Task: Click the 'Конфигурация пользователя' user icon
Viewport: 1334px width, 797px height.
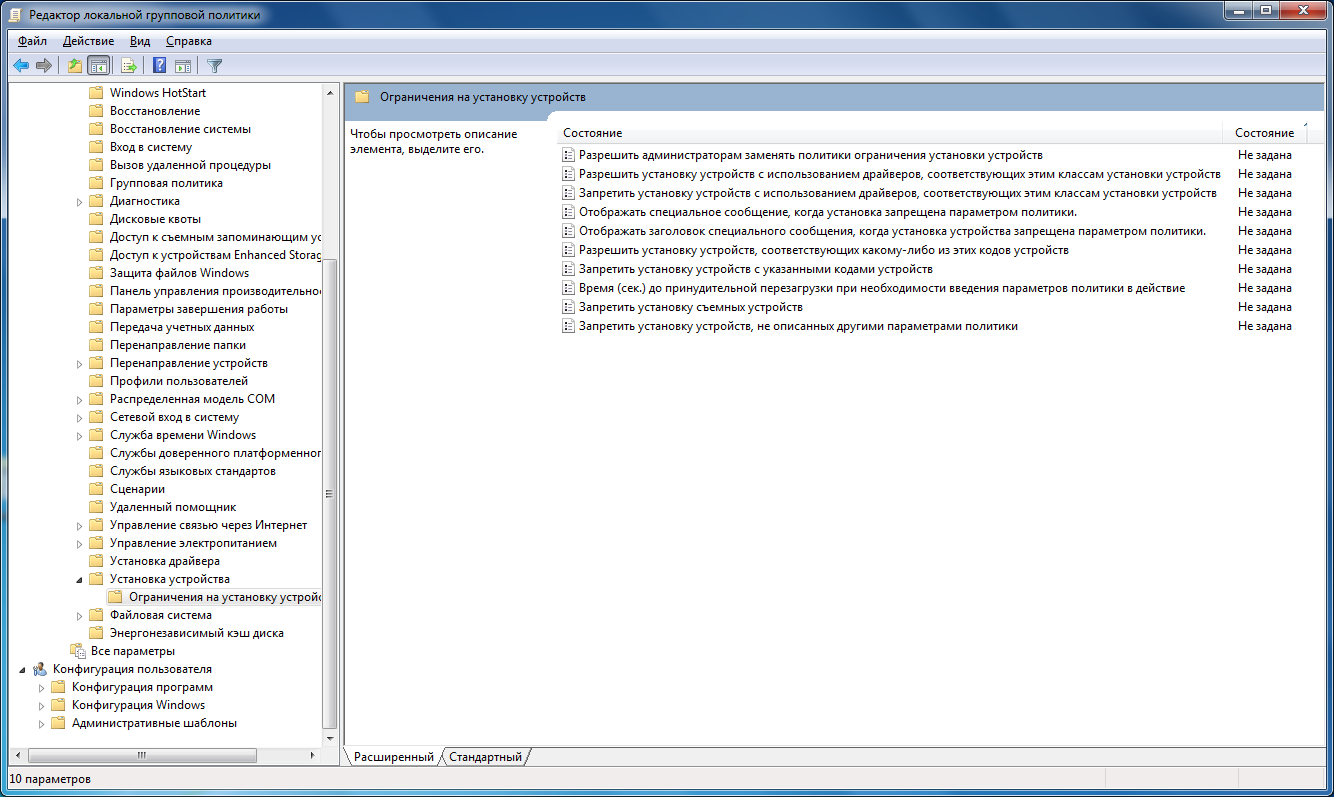Action: click(39, 669)
